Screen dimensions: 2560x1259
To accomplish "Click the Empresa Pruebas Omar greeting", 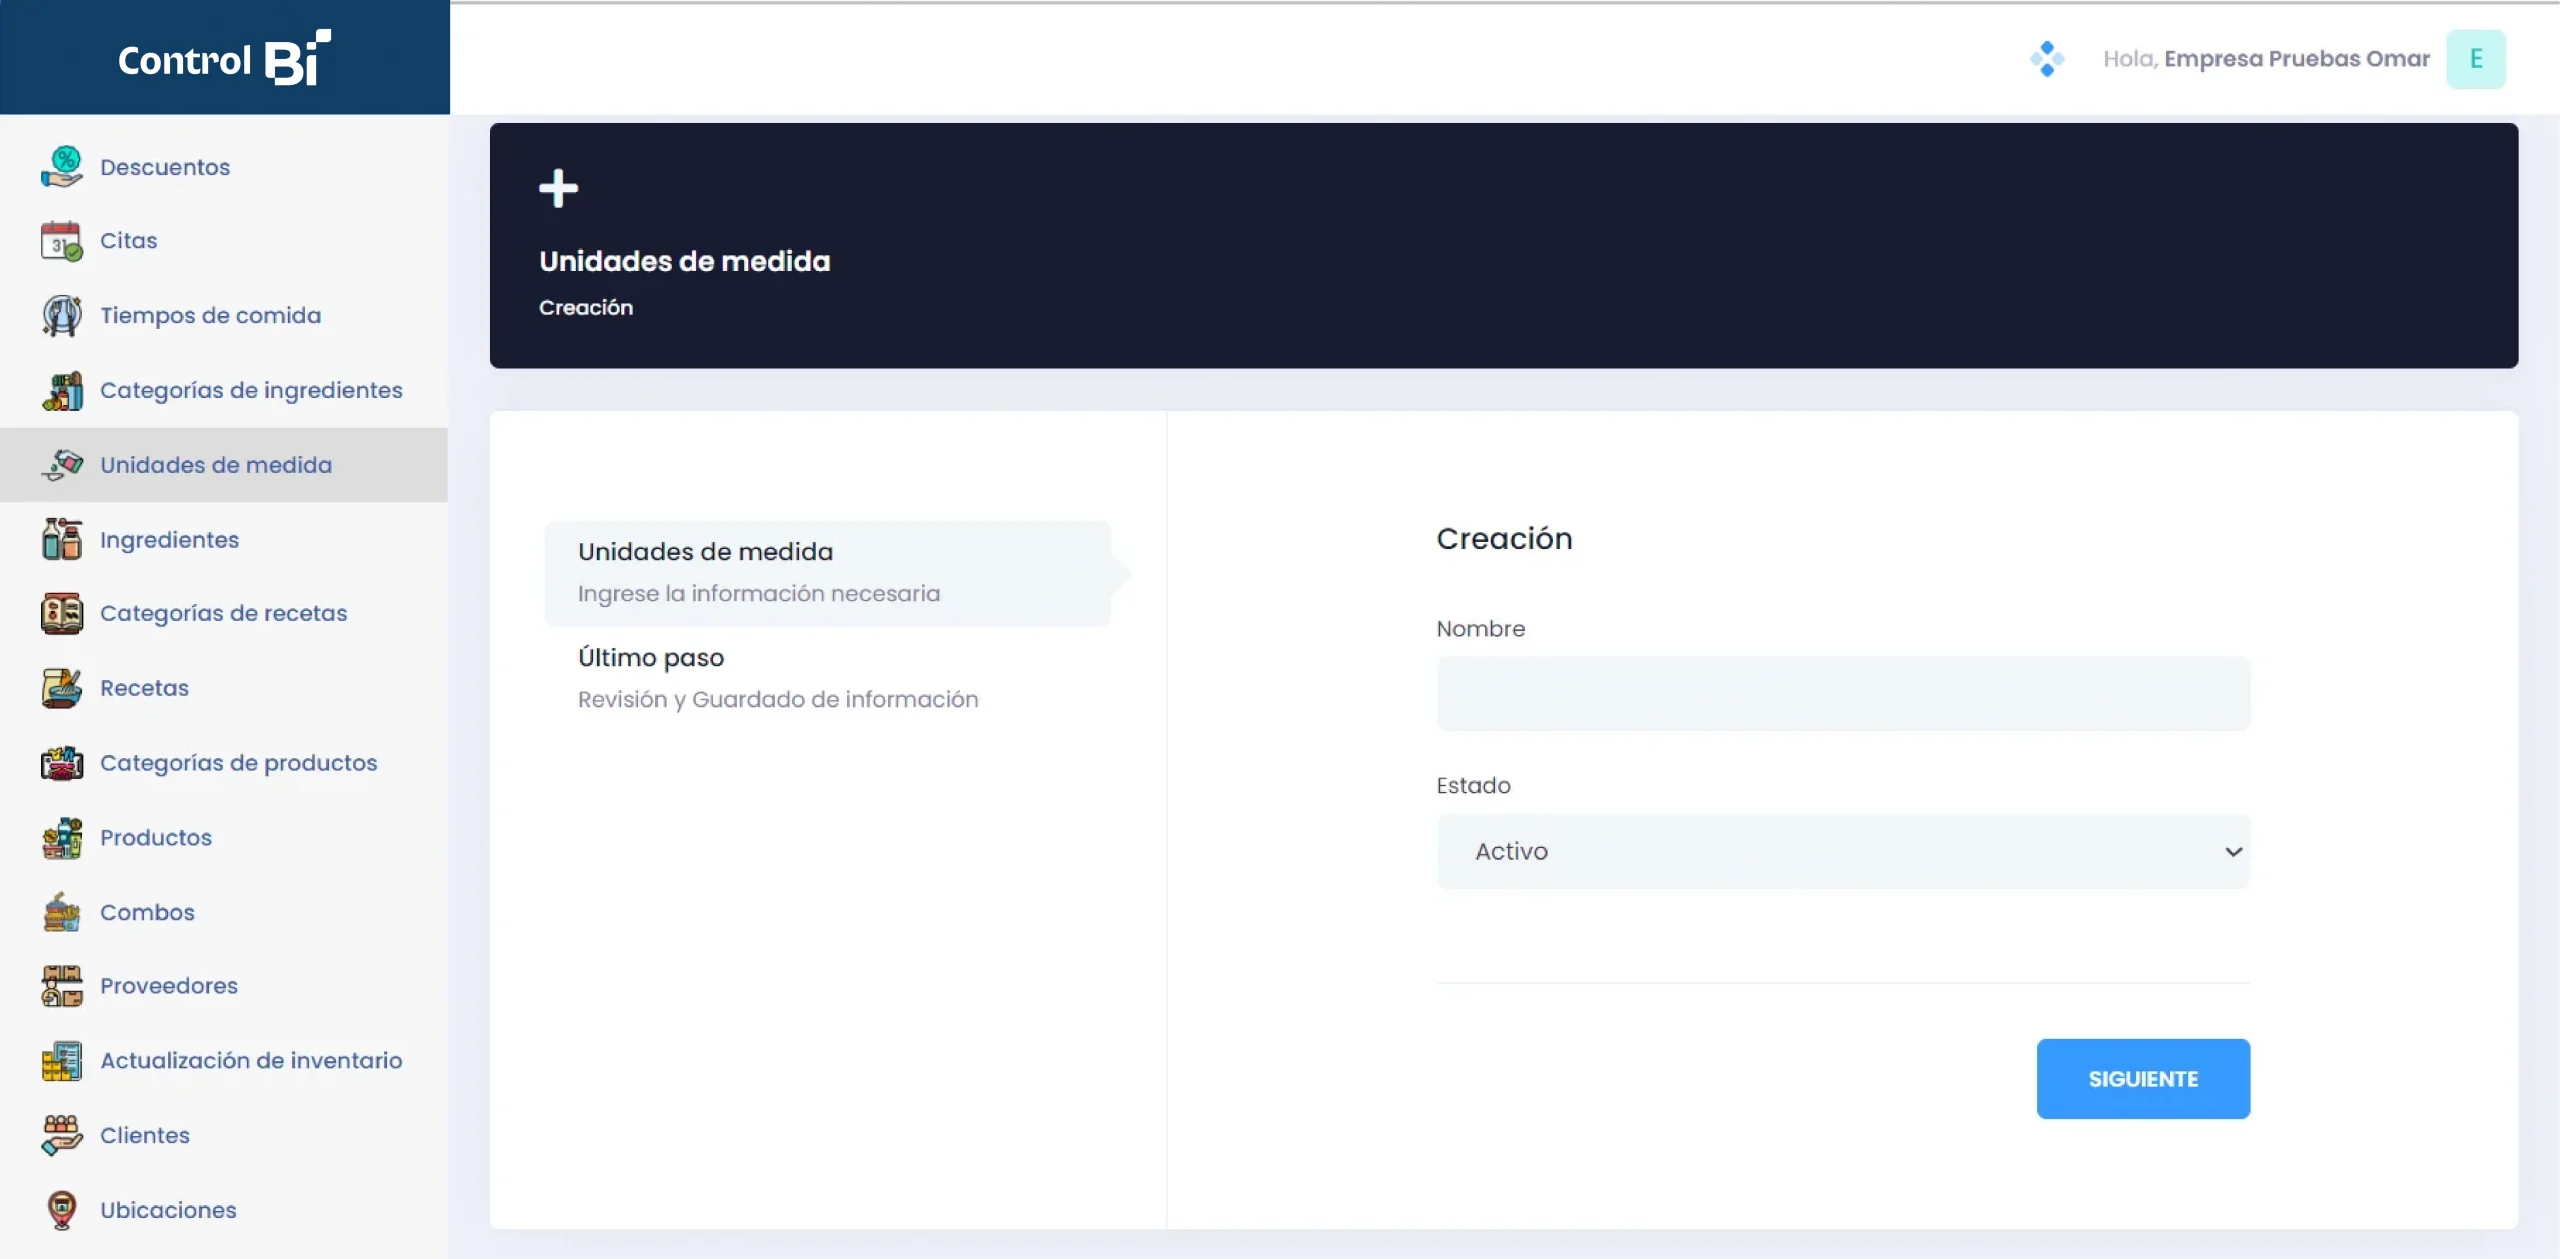I will pos(2266,59).
